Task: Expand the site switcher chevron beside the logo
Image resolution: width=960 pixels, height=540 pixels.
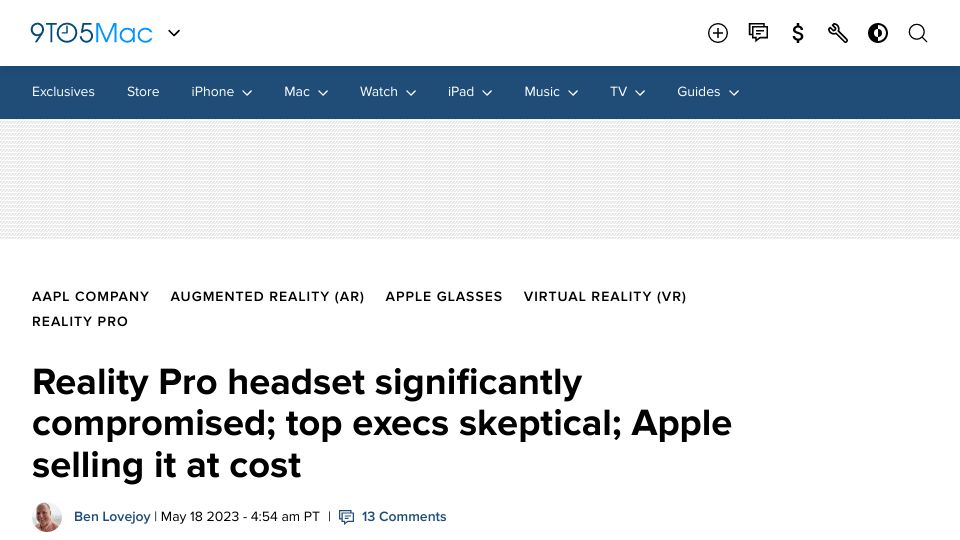Action: [174, 33]
